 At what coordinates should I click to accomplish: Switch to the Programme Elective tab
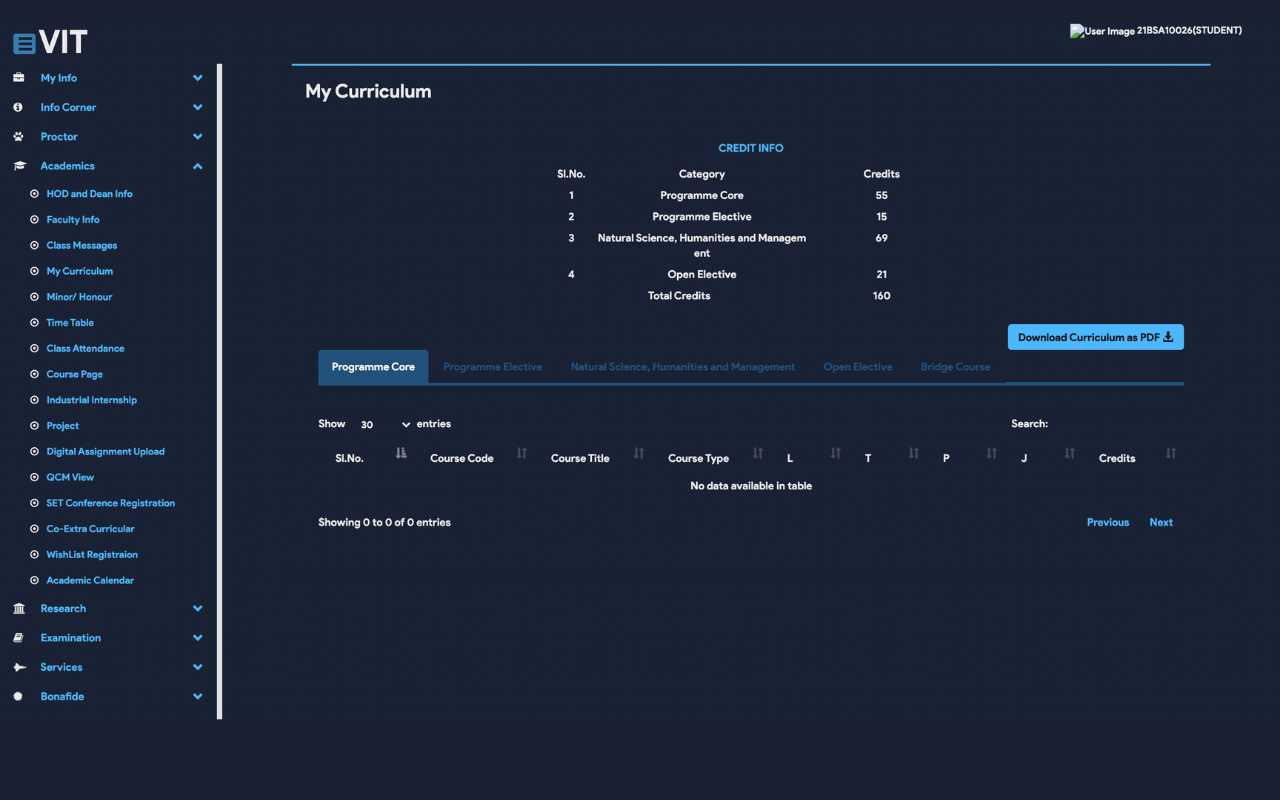(493, 366)
